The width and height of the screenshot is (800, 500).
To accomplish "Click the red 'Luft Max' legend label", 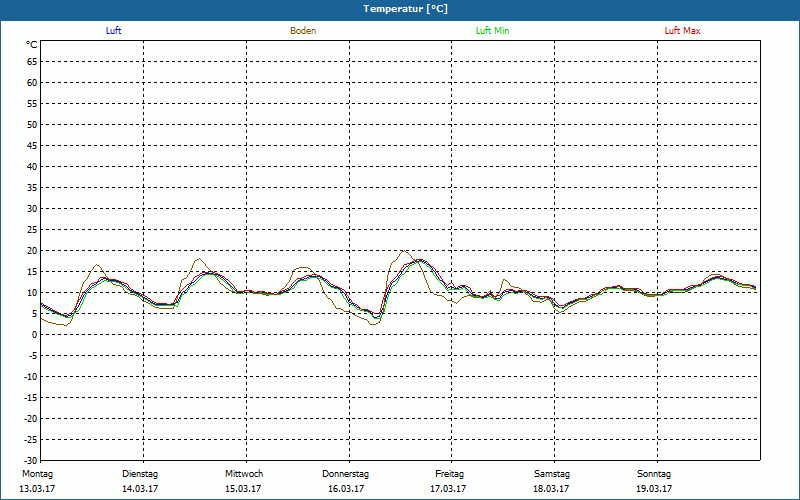I will (x=682, y=31).
